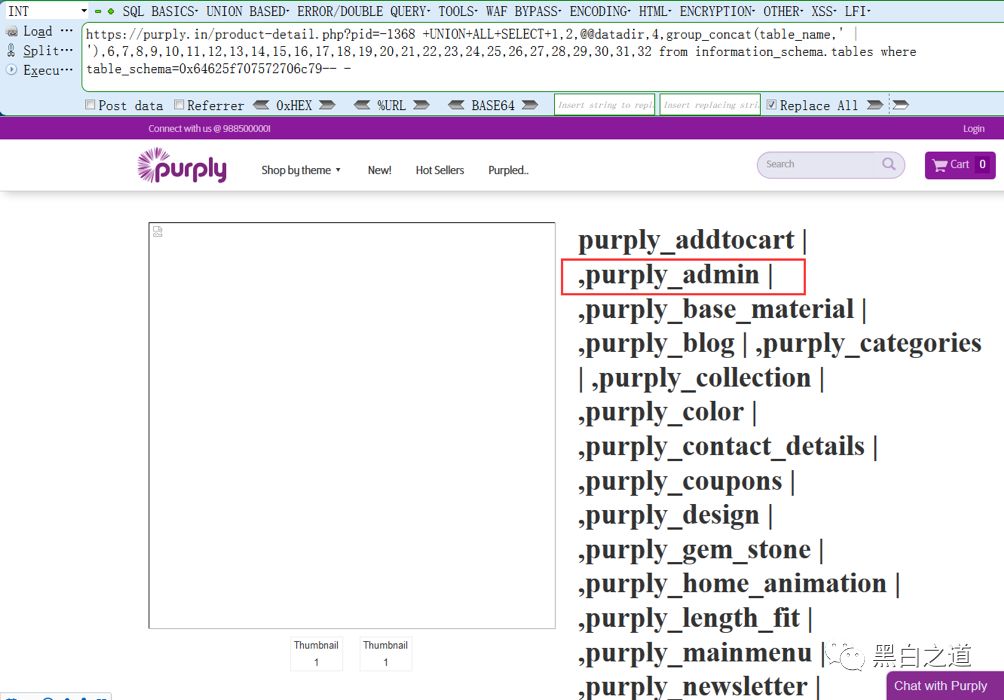
Task: Click the Load URL icon
Action: click(x=12, y=31)
